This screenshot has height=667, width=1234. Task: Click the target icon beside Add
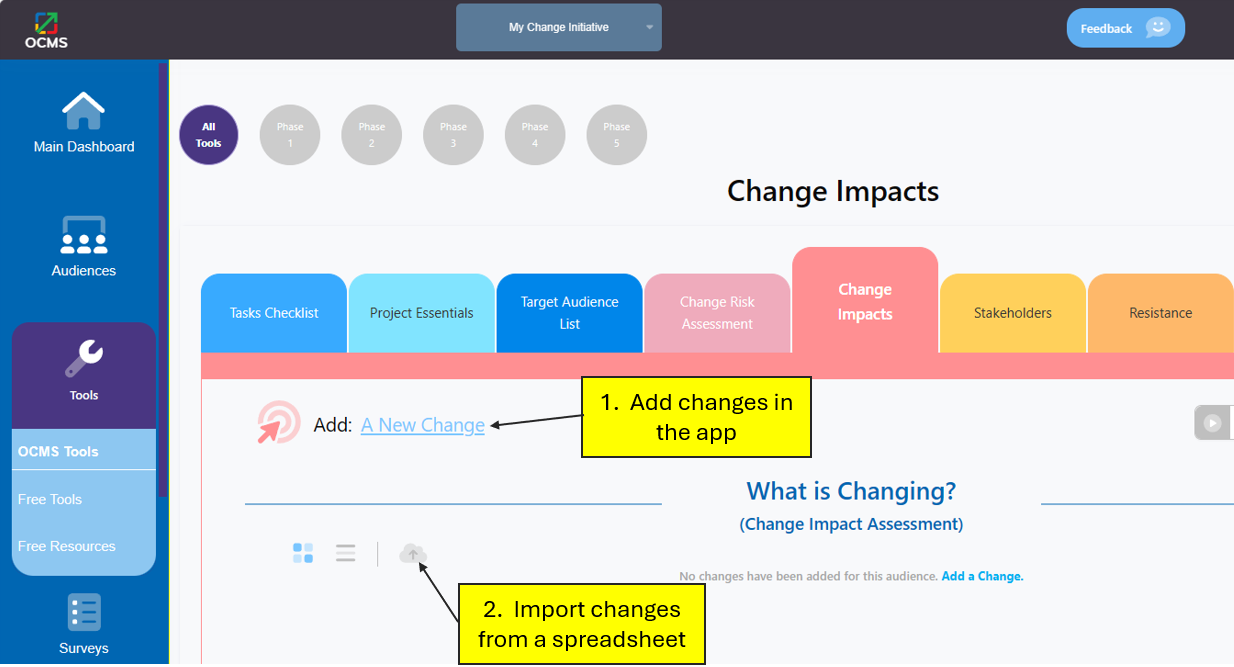(278, 423)
